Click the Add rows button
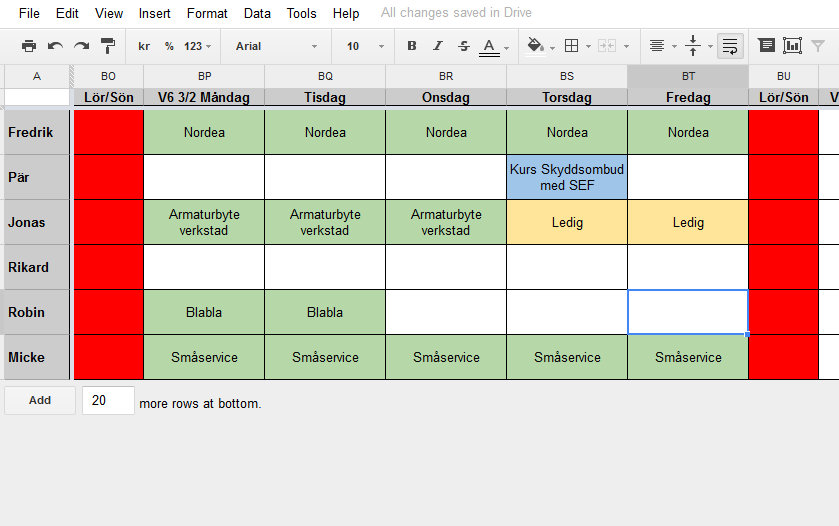The height and width of the screenshot is (526, 839). coord(40,400)
